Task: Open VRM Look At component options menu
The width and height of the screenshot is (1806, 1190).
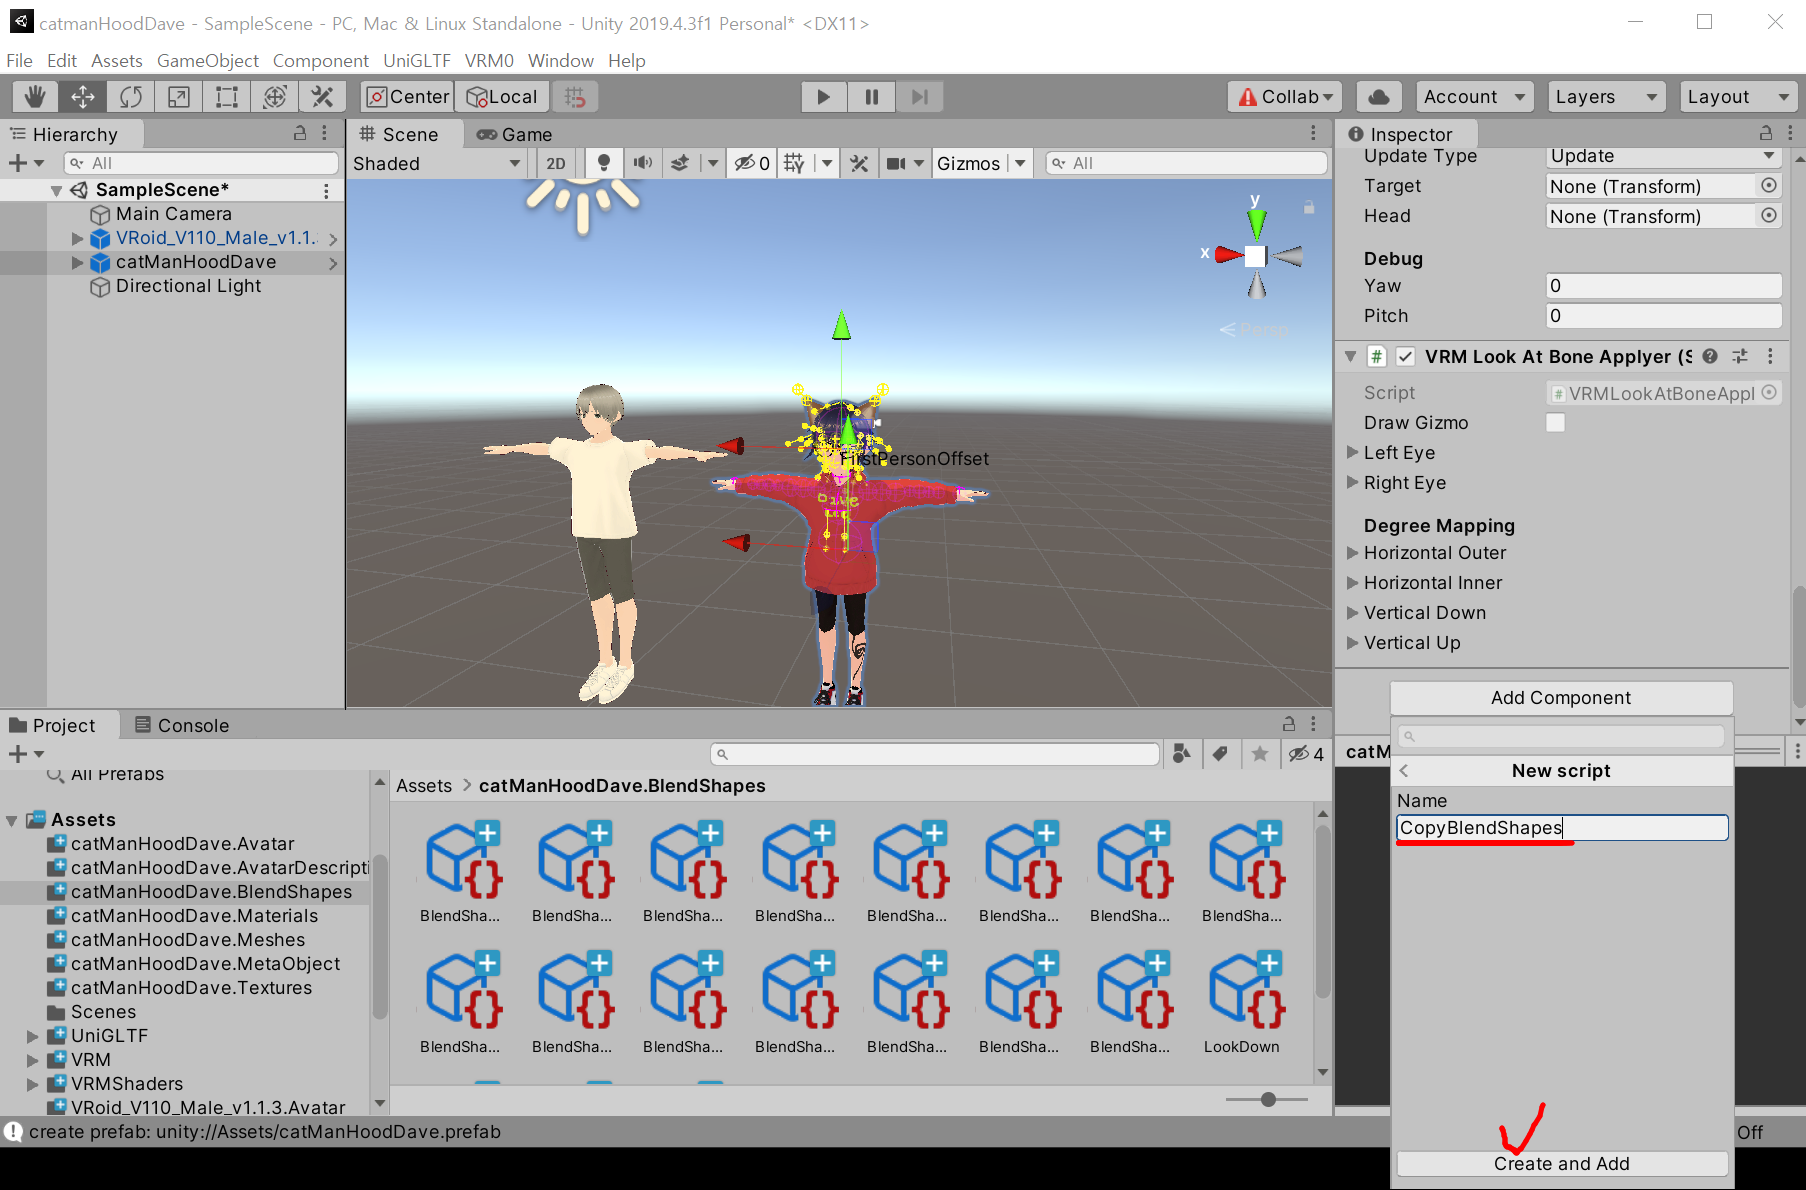Action: click(1770, 356)
